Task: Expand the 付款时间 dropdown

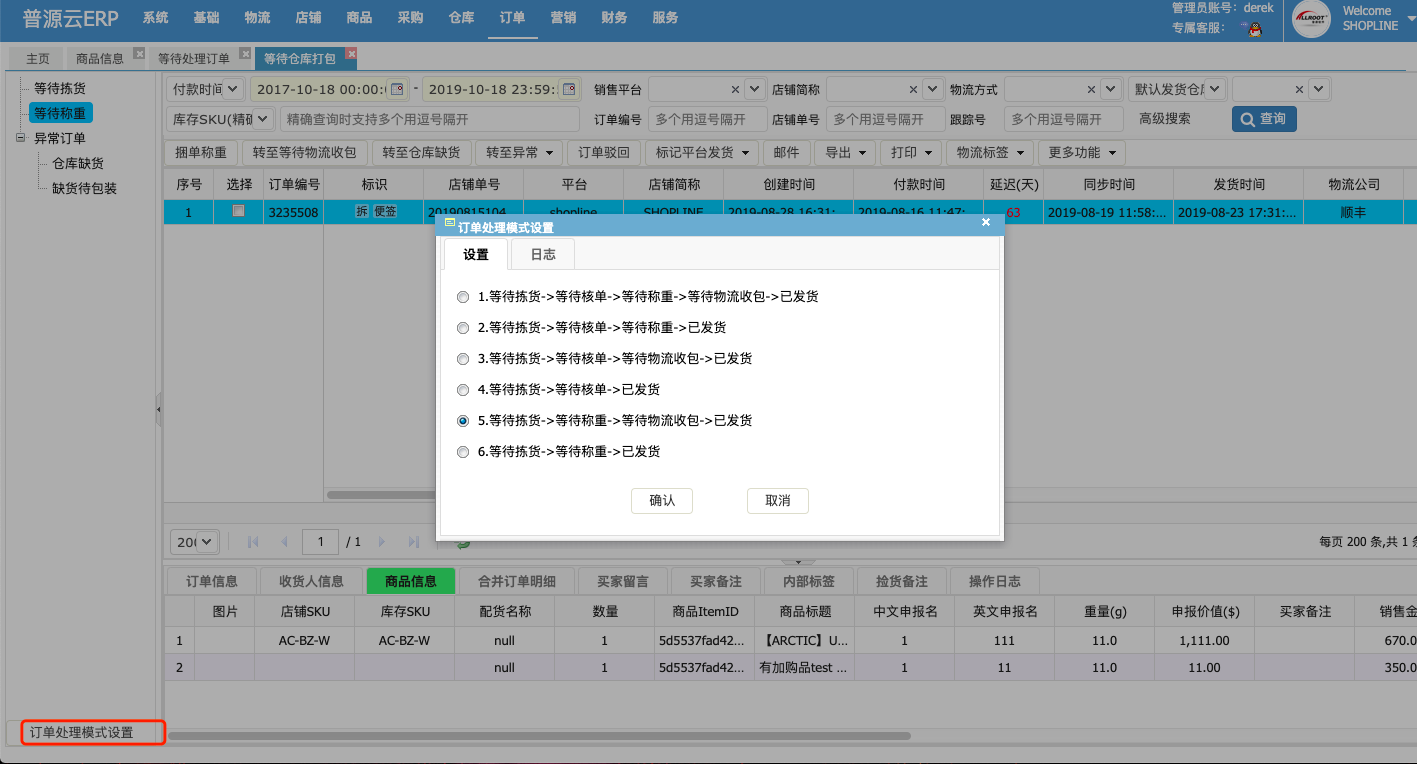Action: [233, 89]
